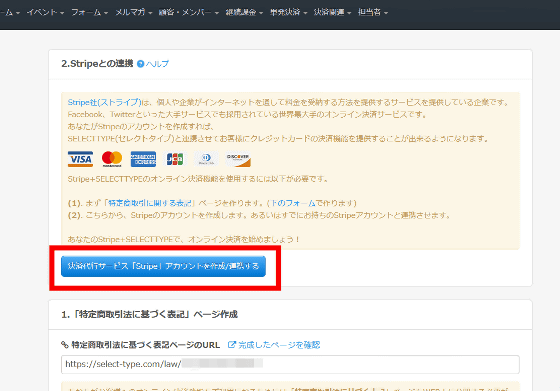
Task: Click the chain-link icon before the URL label
Action: point(65,345)
